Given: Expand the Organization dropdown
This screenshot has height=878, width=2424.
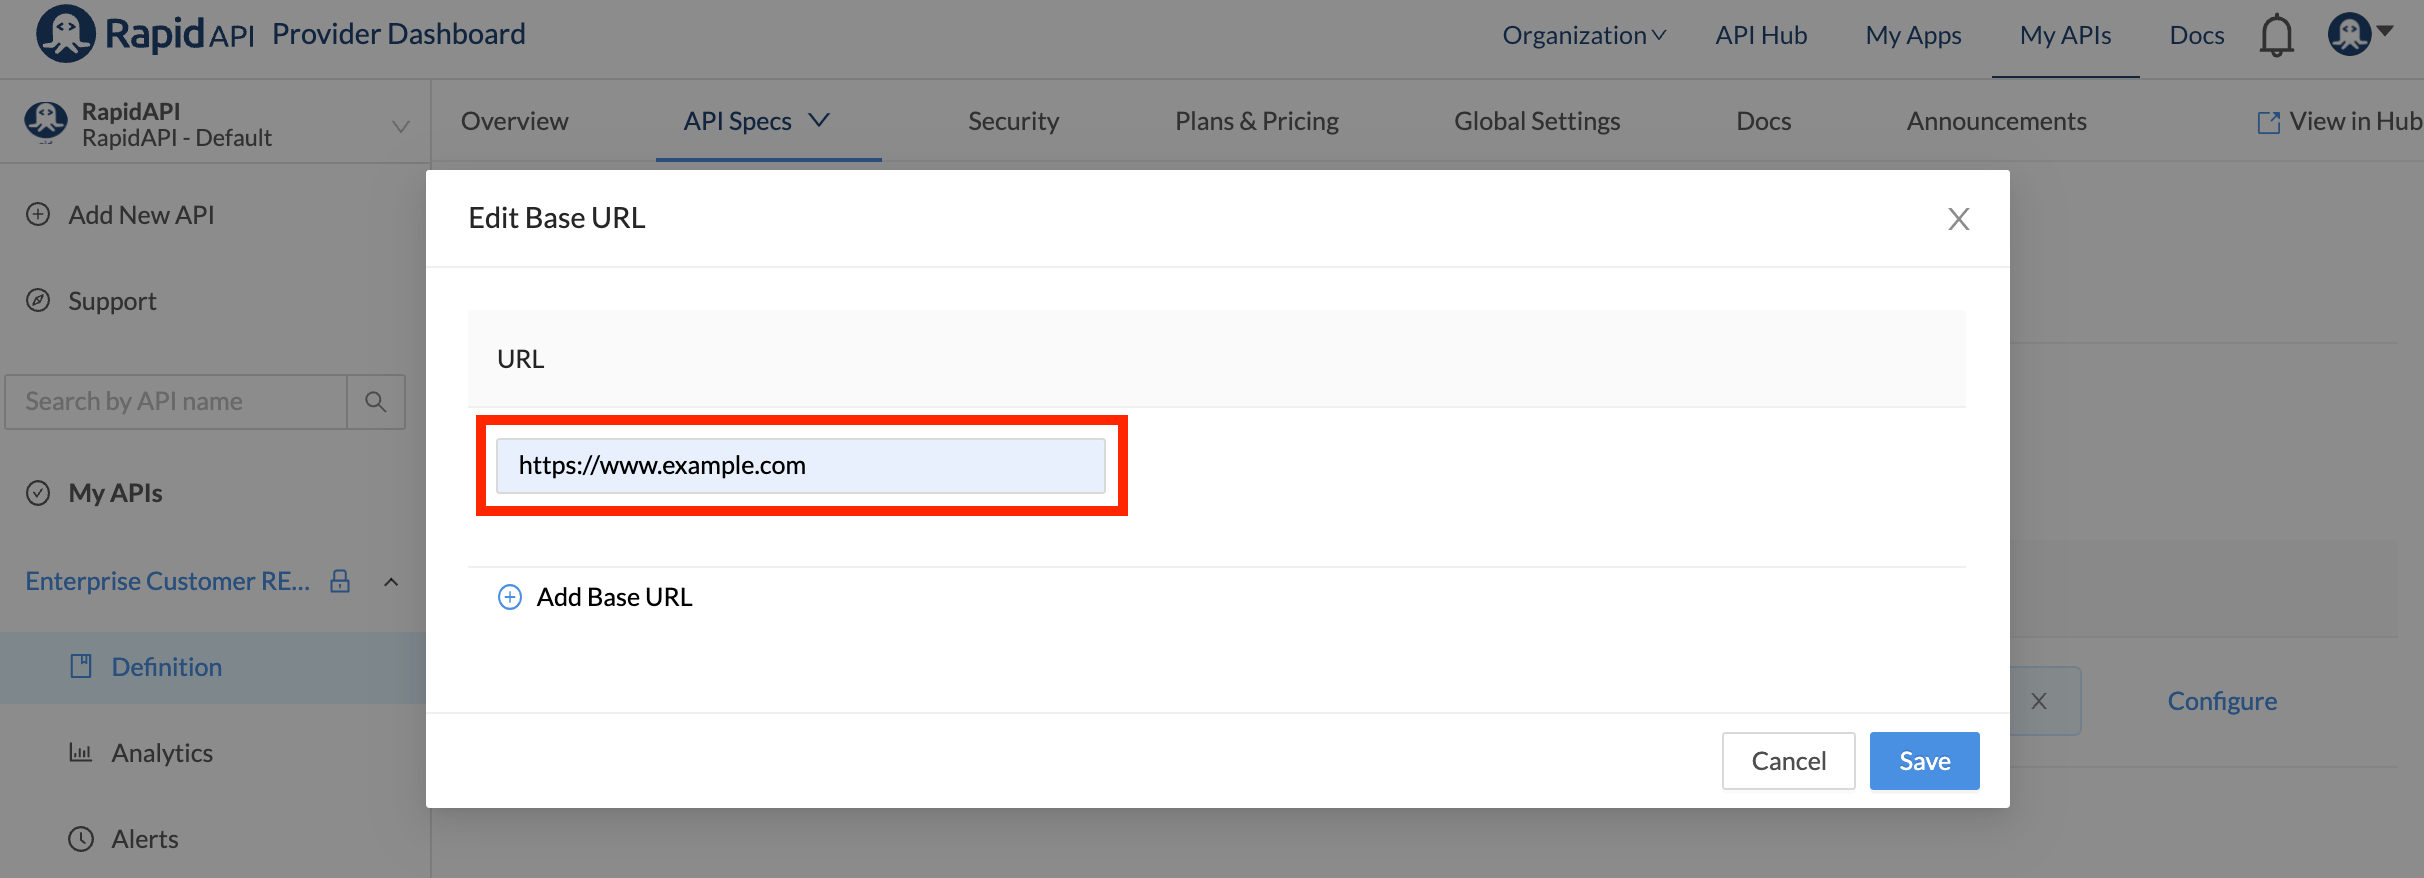Looking at the screenshot, I should pos(1584,35).
